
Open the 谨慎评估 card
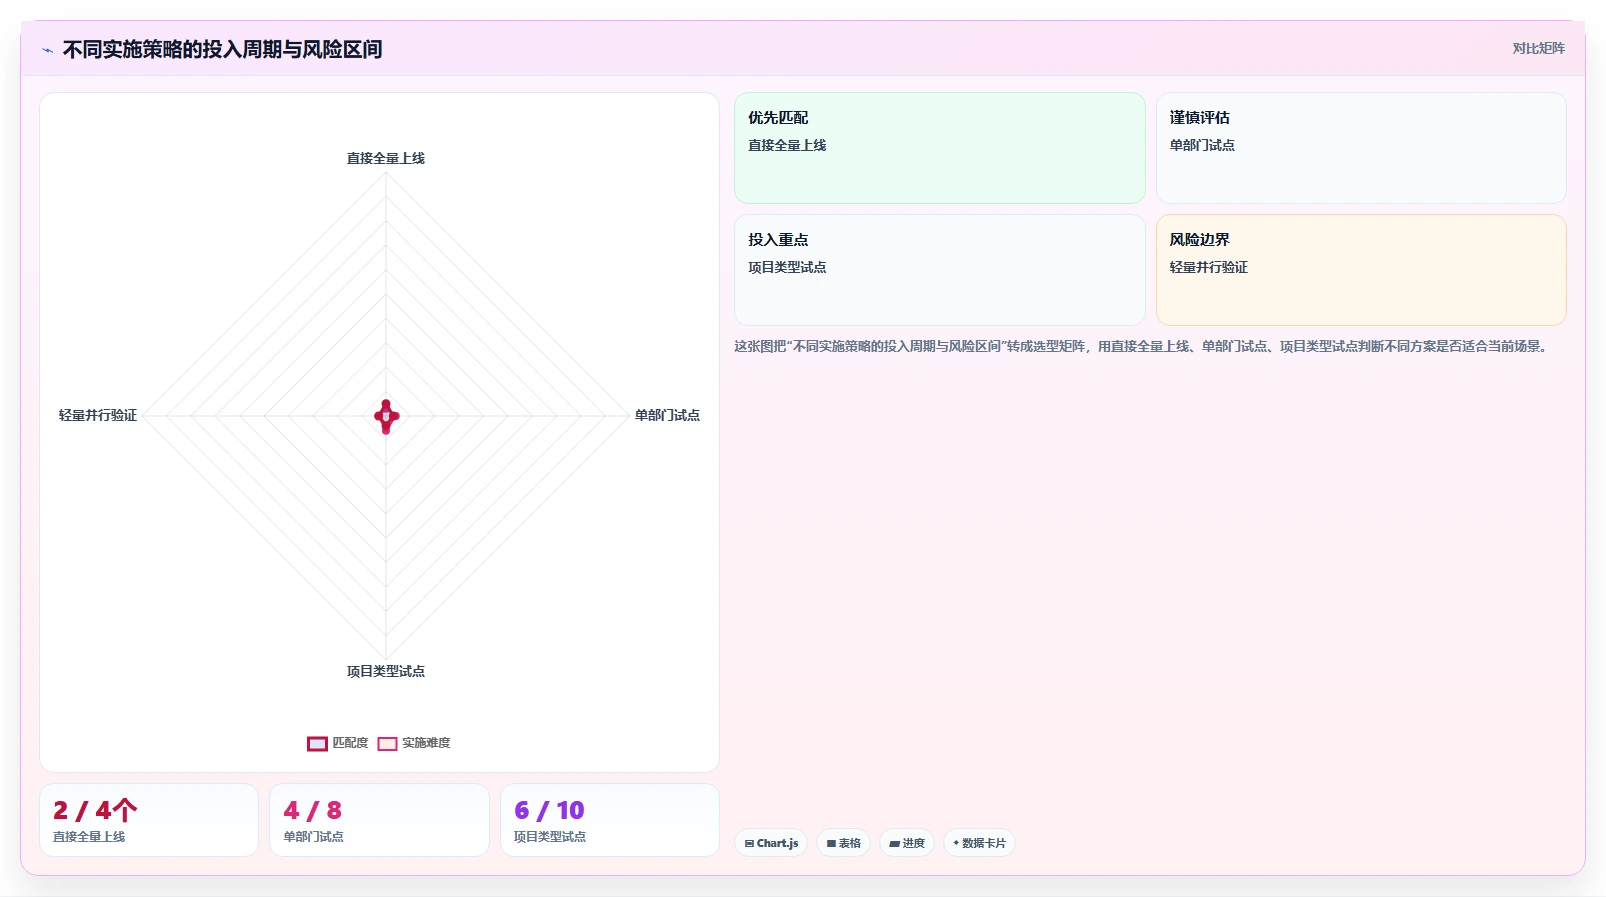1361,148
